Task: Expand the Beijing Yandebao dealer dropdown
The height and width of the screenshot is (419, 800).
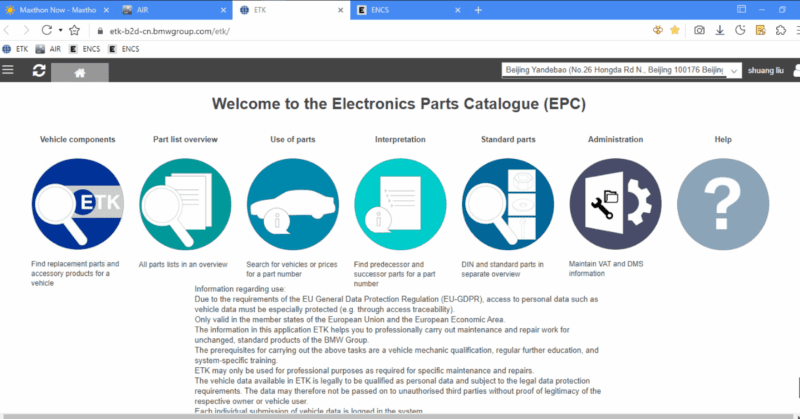Action: (734, 71)
